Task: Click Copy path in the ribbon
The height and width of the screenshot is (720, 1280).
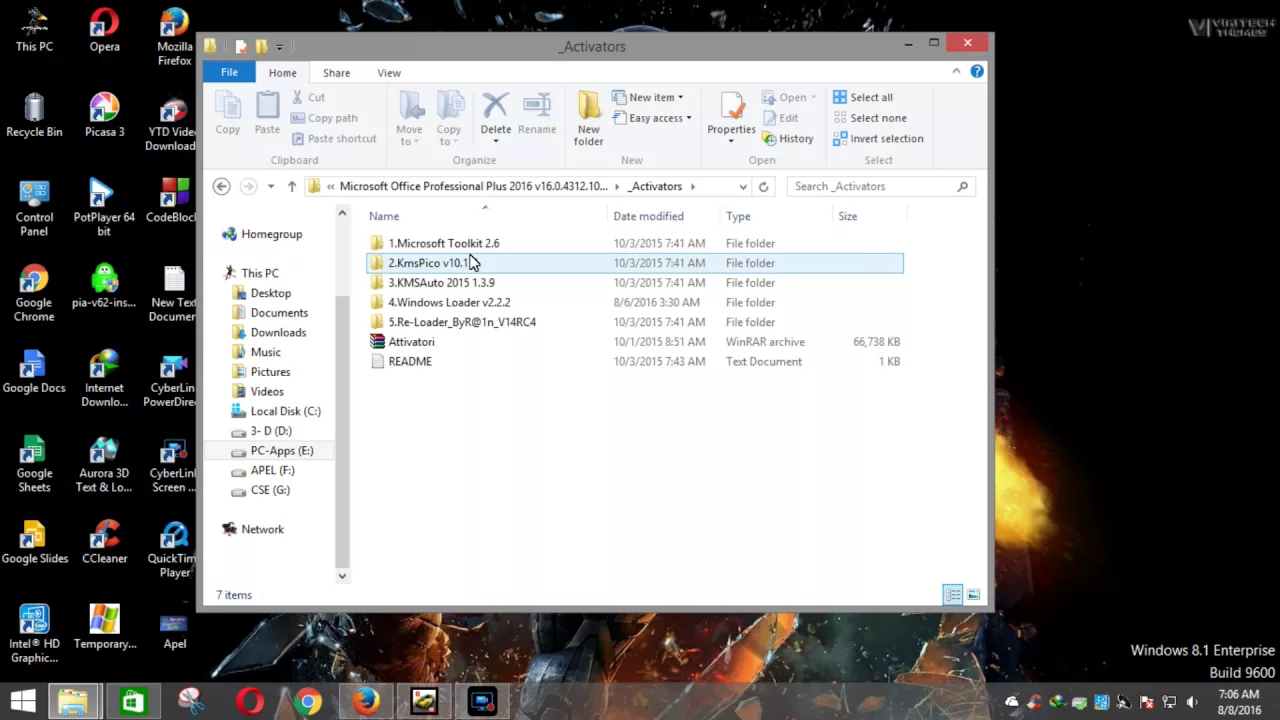Action: 324,118
